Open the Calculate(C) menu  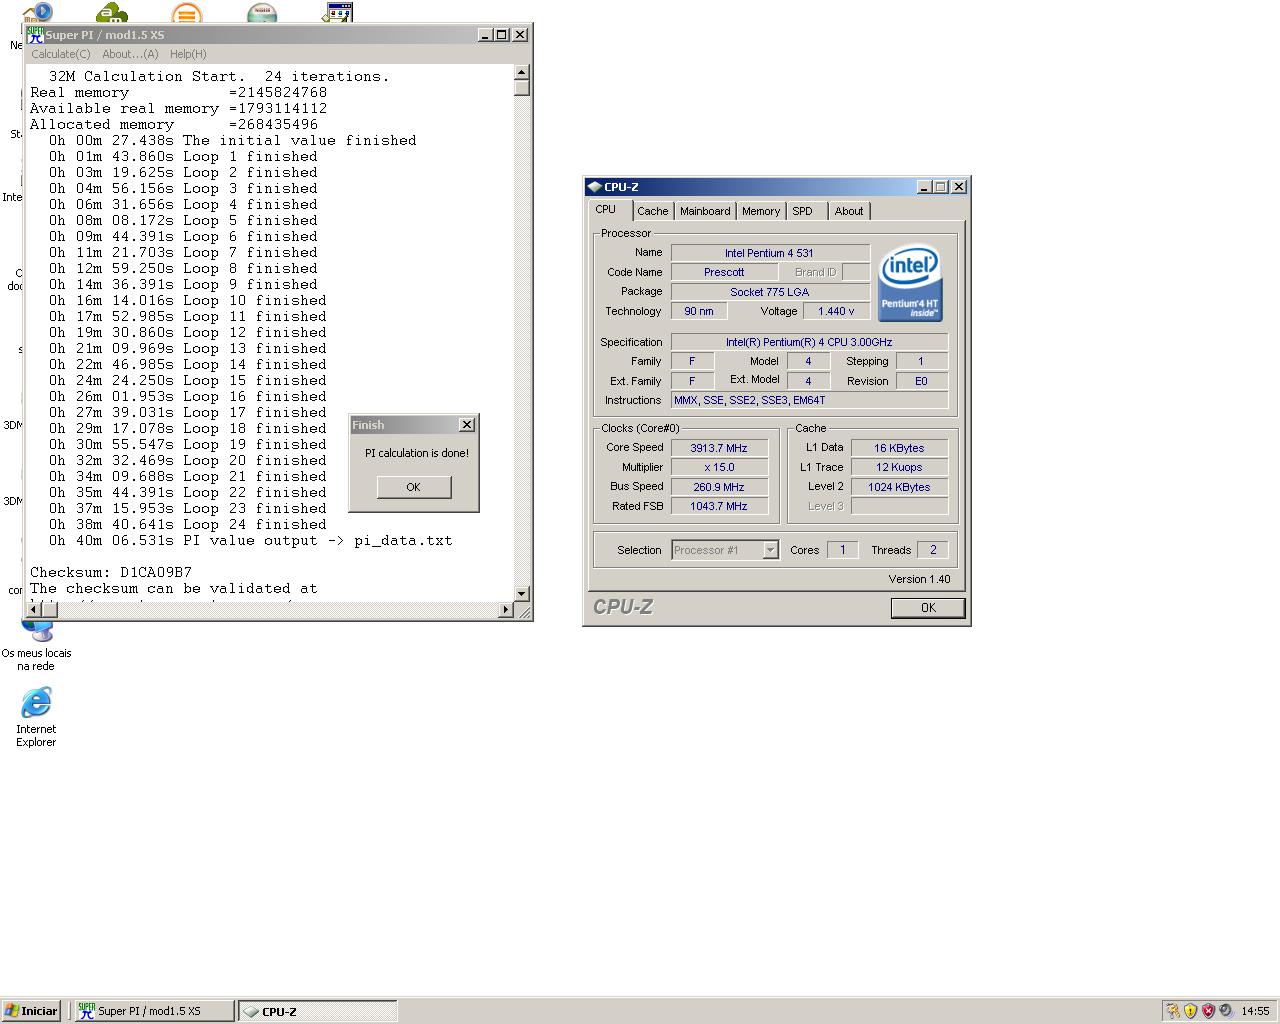tap(61, 54)
